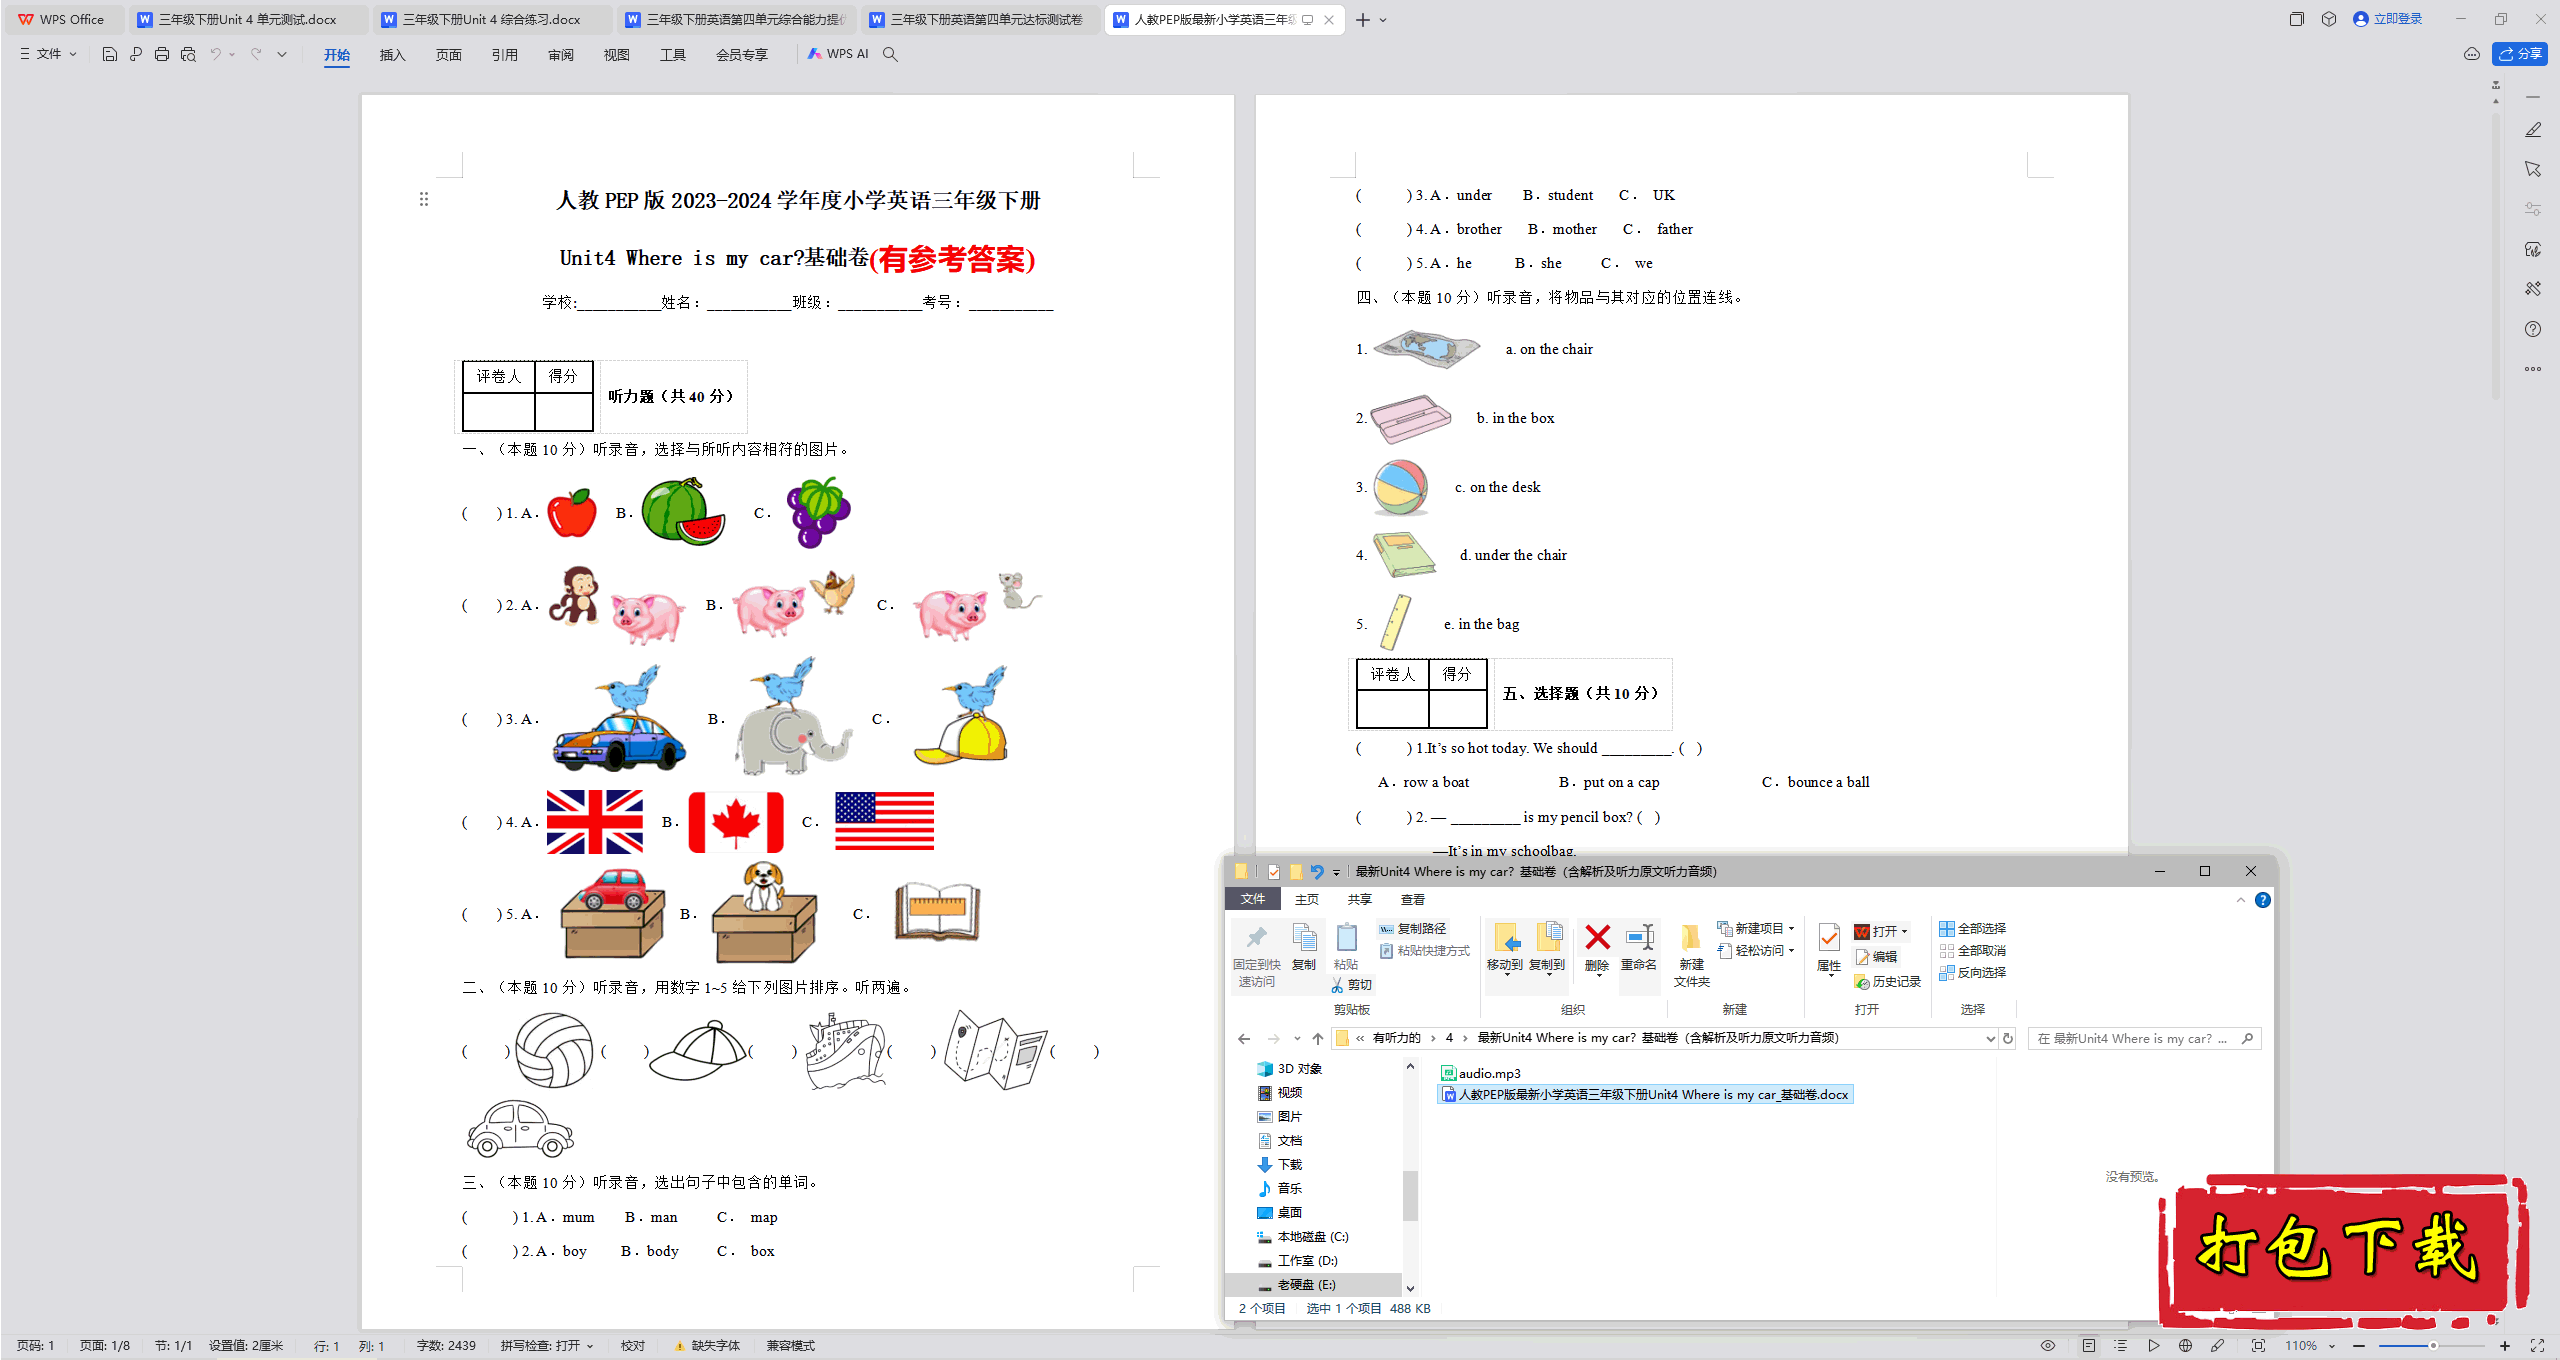Image resolution: width=2560 pixels, height=1360 pixels.
Task: Adjust the zoom slider in status bar
Action: pyautogui.click(x=2432, y=1346)
